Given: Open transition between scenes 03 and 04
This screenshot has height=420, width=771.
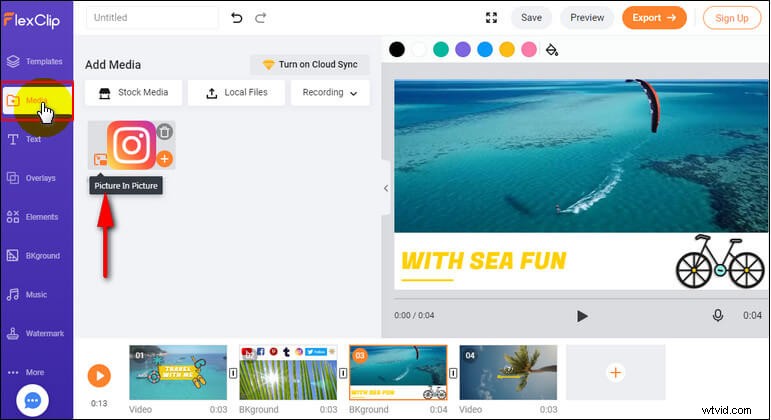Looking at the screenshot, I should (x=453, y=374).
